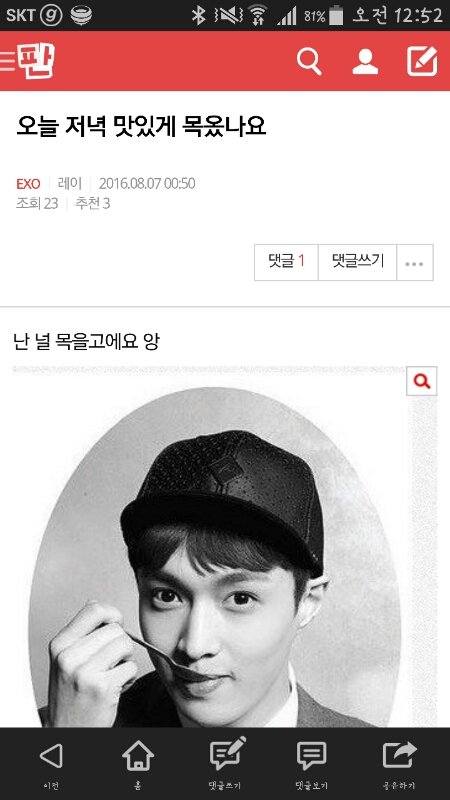Go to home via house icon
Viewport: 450px width, 800px height.
(x=138, y=764)
